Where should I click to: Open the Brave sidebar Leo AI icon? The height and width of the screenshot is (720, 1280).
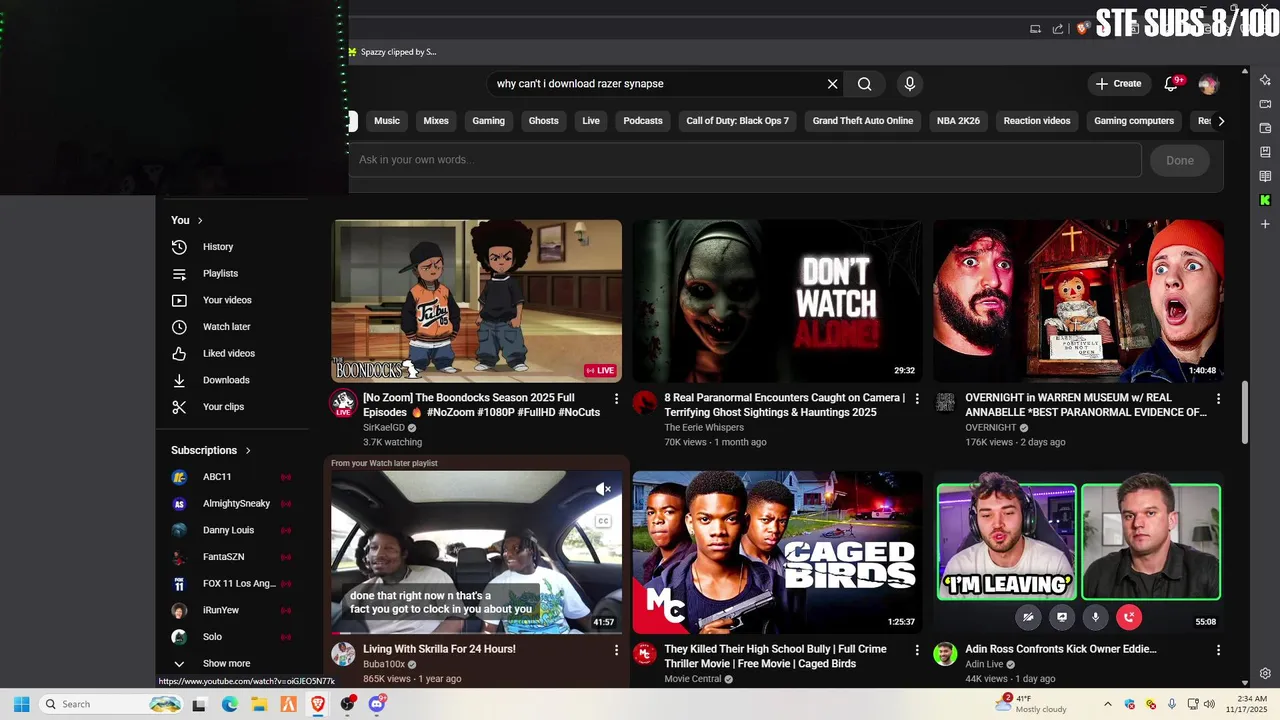[1265, 80]
